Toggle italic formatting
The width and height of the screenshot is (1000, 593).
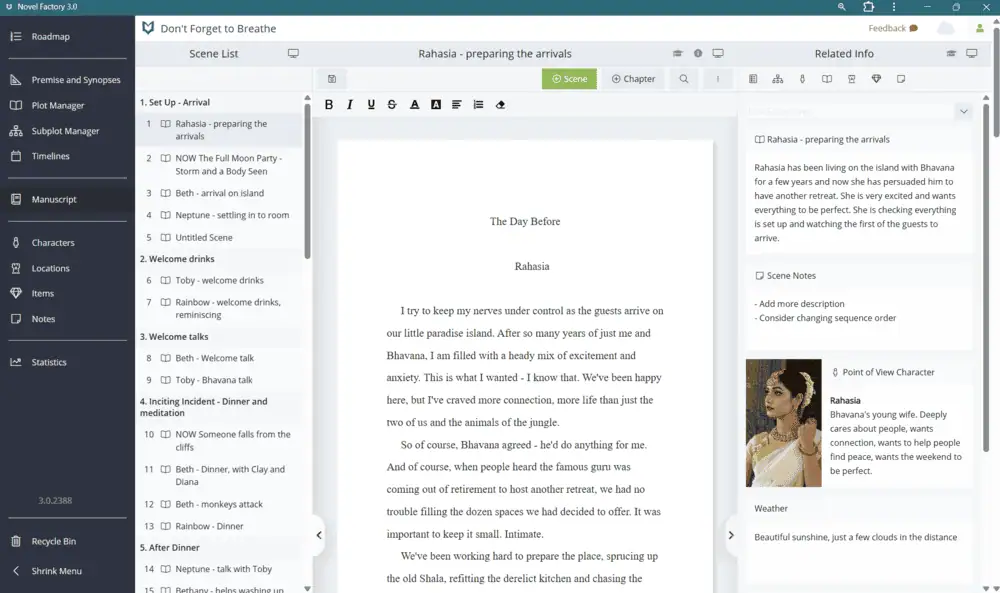point(350,104)
